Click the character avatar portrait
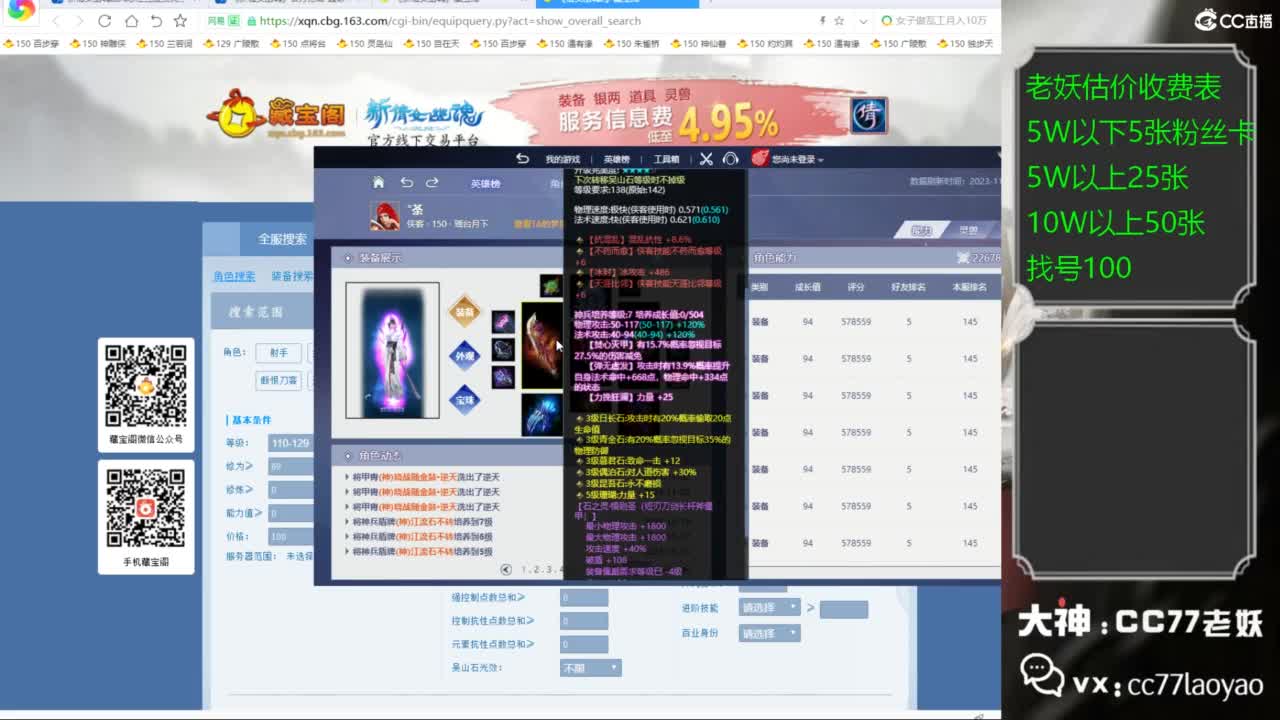This screenshot has width=1280, height=720. point(385,216)
